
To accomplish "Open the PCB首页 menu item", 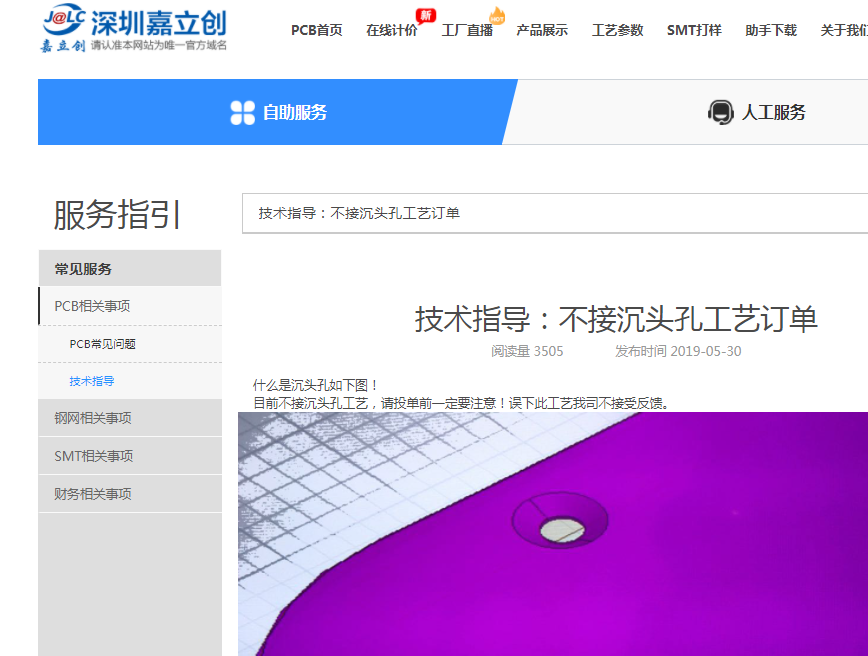I will [x=316, y=30].
